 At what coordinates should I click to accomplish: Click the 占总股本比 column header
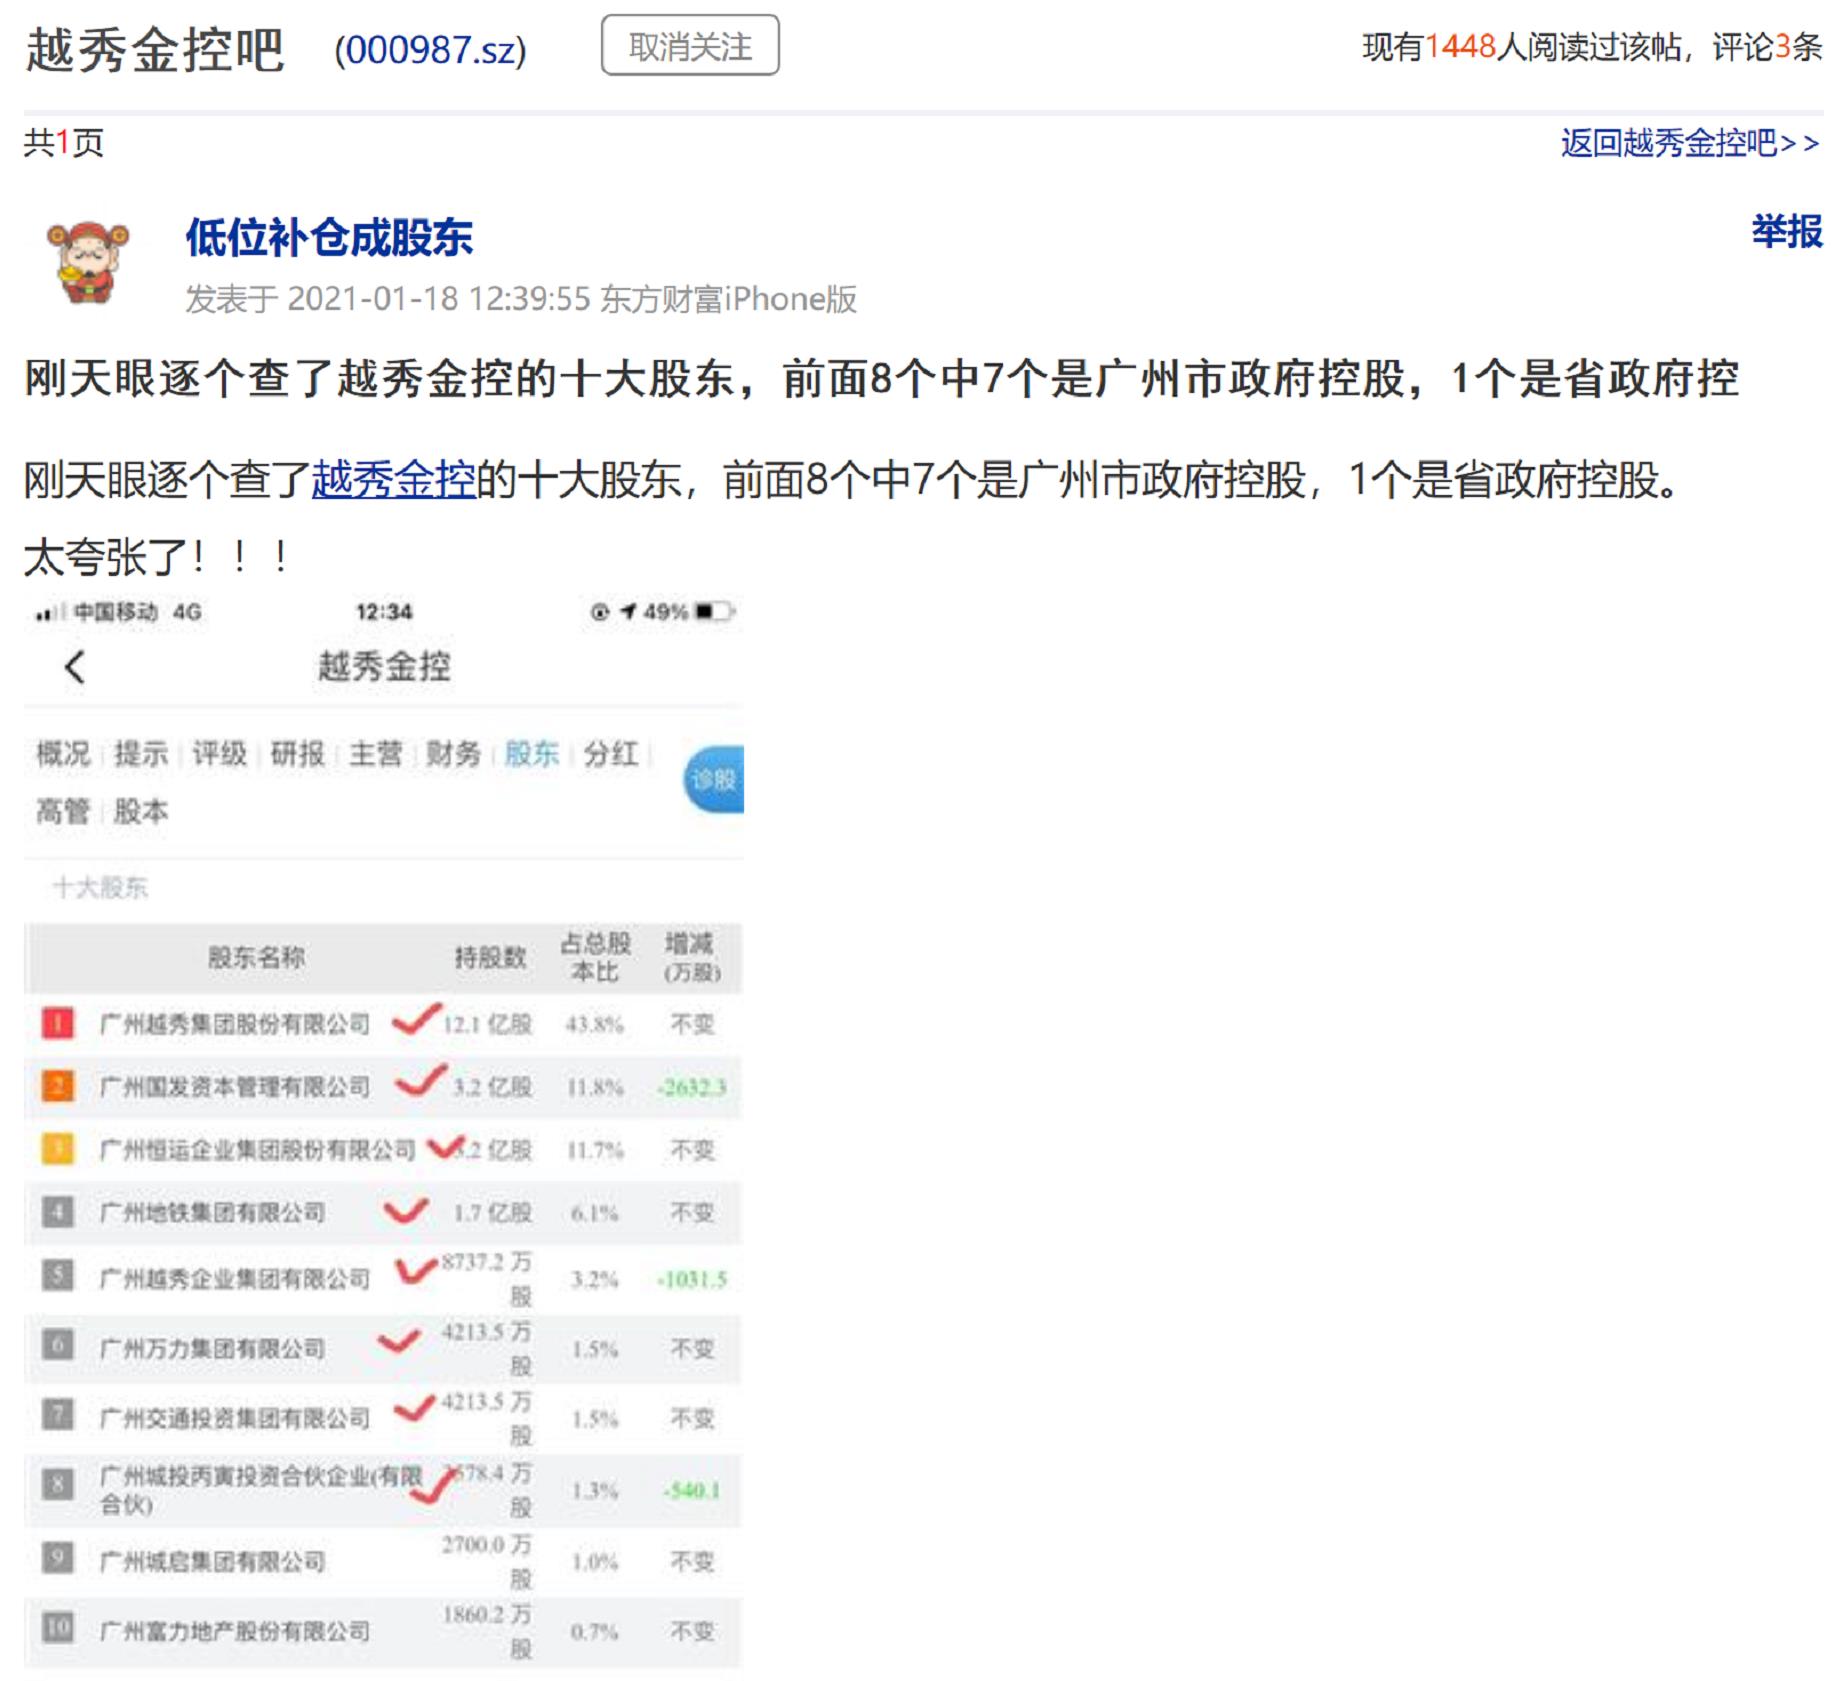[x=595, y=958]
